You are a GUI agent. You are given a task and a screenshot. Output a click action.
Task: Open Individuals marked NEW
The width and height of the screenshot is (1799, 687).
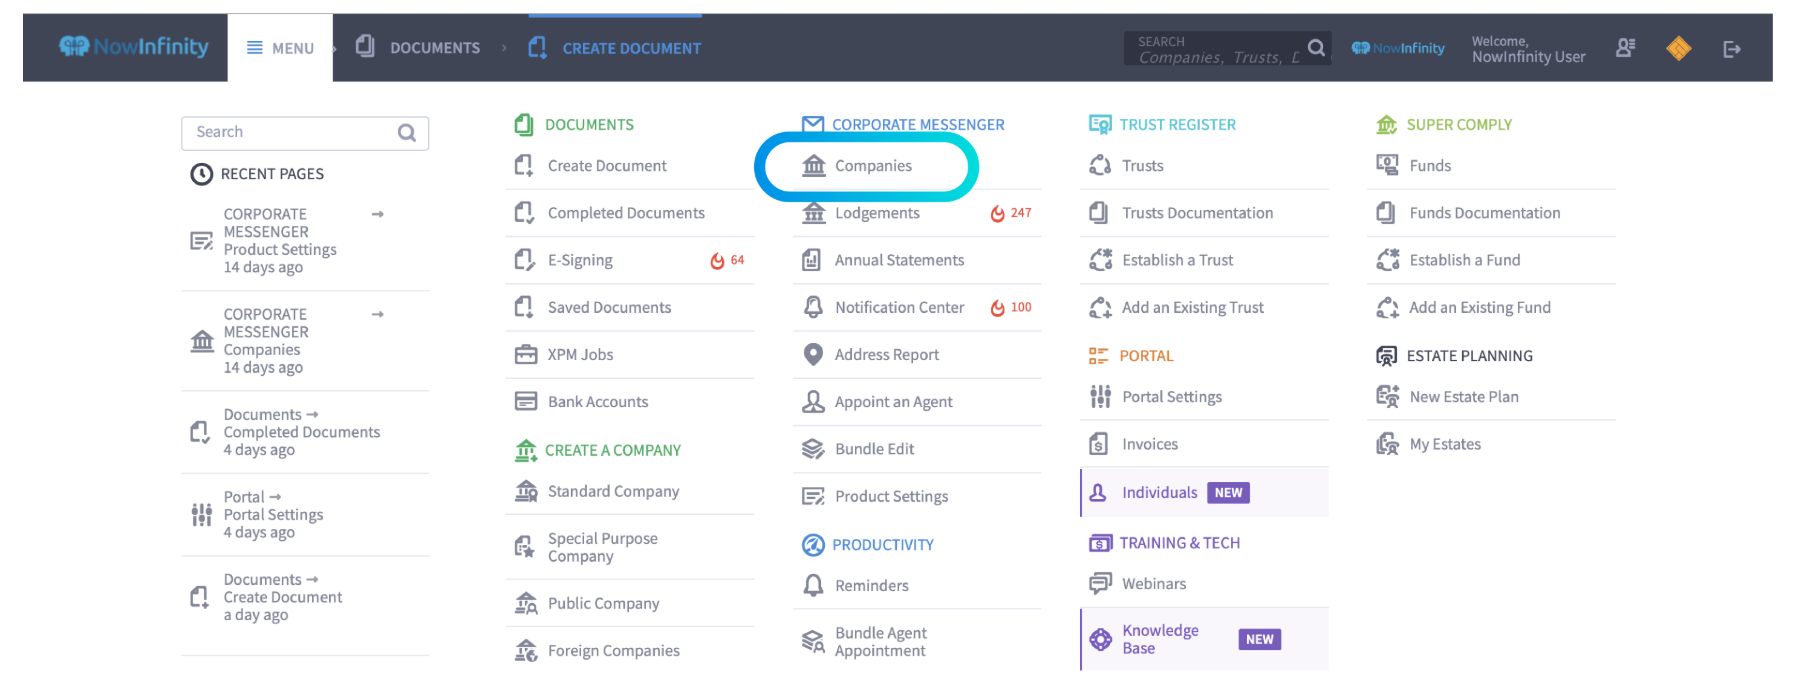[1204, 492]
